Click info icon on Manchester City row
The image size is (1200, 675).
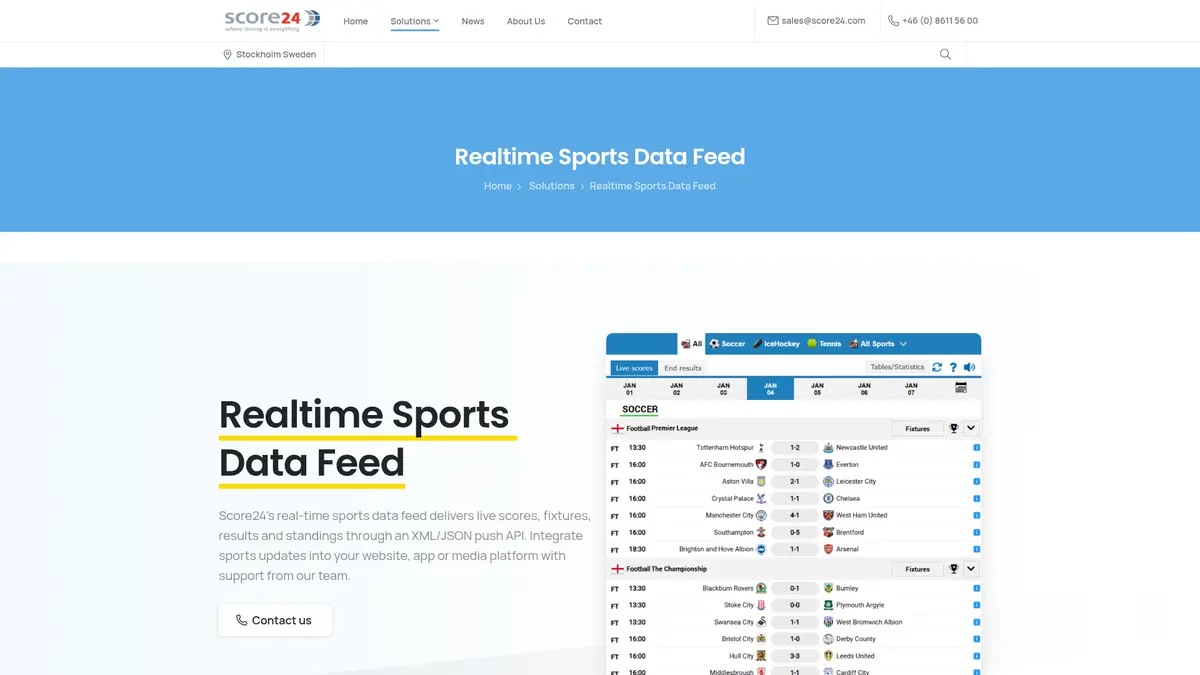tap(976, 516)
